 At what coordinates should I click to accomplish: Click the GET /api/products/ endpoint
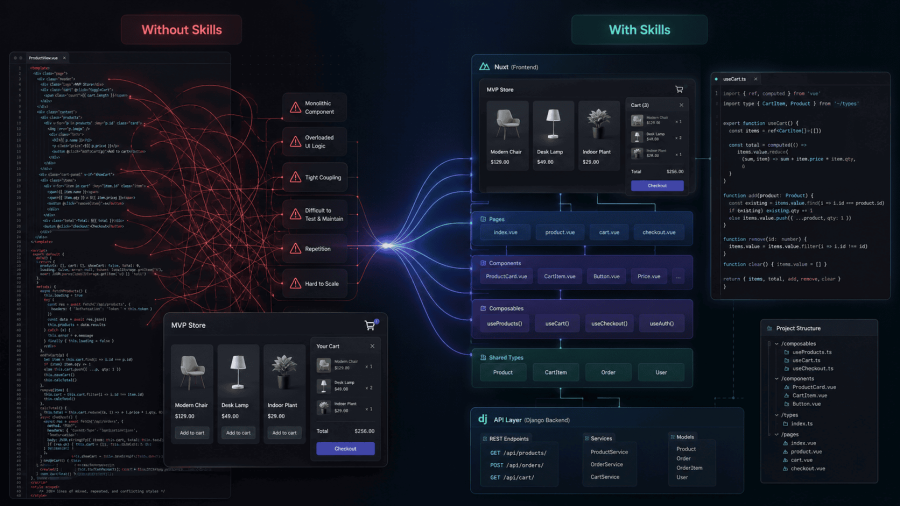518,453
